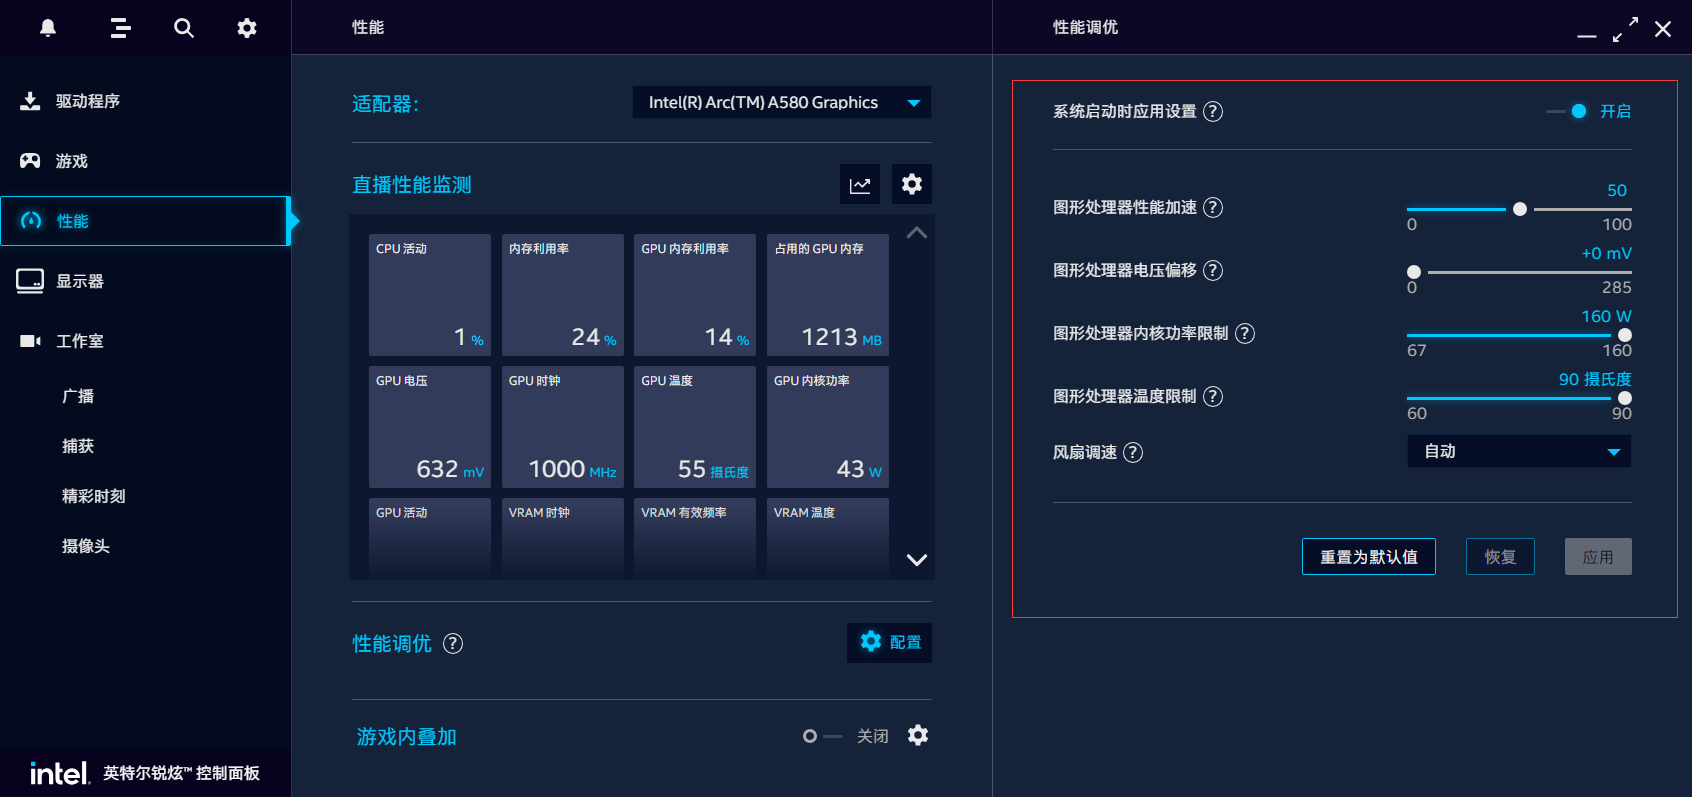Viewport: 1692px width, 797px height.
Task: Show help for 图形处理器电压偏移
Action: click(1213, 270)
